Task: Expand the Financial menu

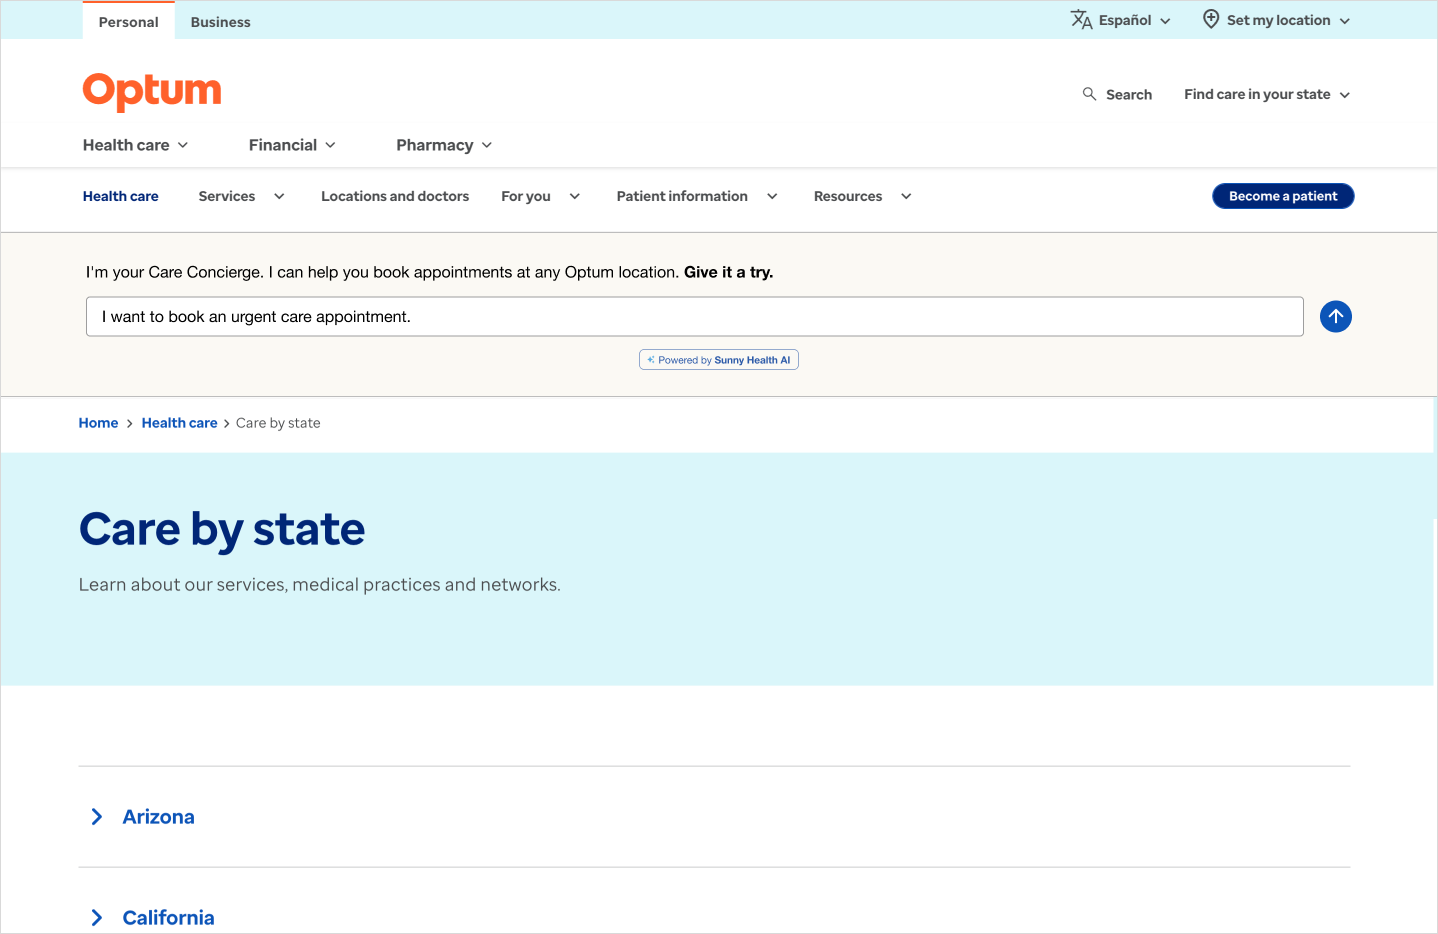Action: (x=291, y=145)
